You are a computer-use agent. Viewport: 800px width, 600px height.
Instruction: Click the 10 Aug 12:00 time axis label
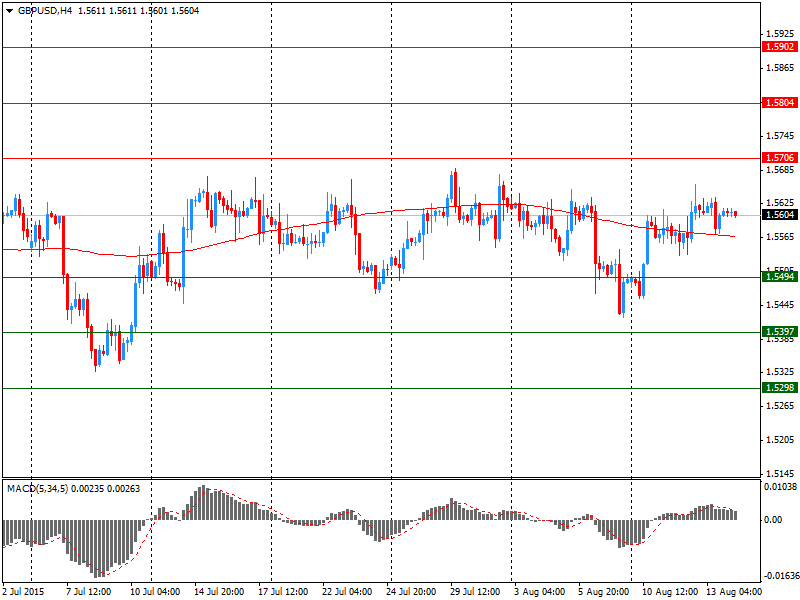point(670,592)
